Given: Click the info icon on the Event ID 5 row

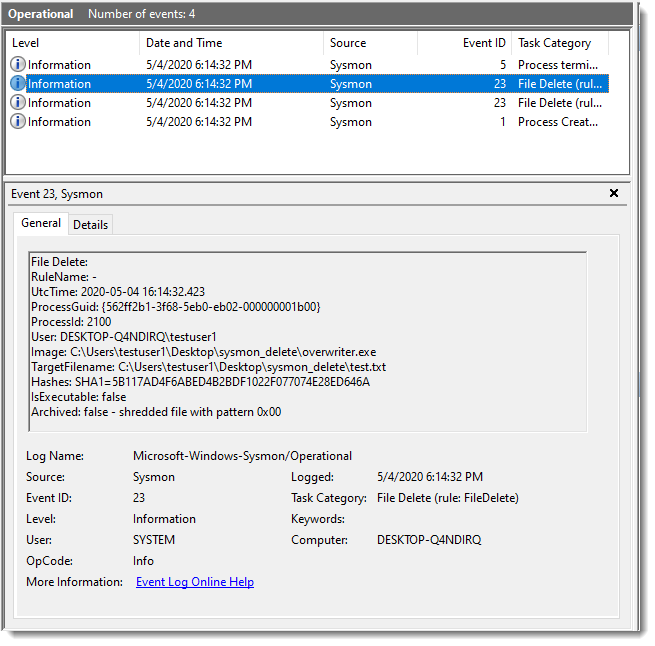Looking at the screenshot, I should pos(18,65).
